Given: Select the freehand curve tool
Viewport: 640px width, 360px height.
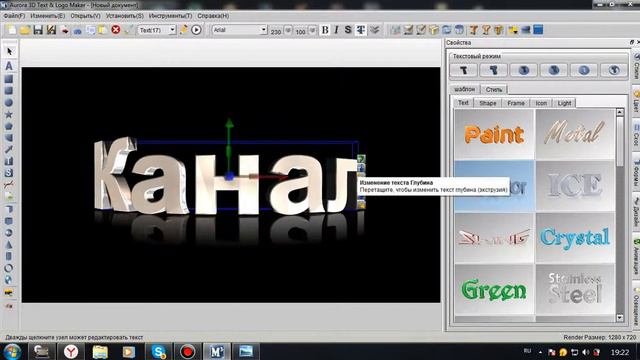Looking at the screenshot, I should (x=9, y=184).
